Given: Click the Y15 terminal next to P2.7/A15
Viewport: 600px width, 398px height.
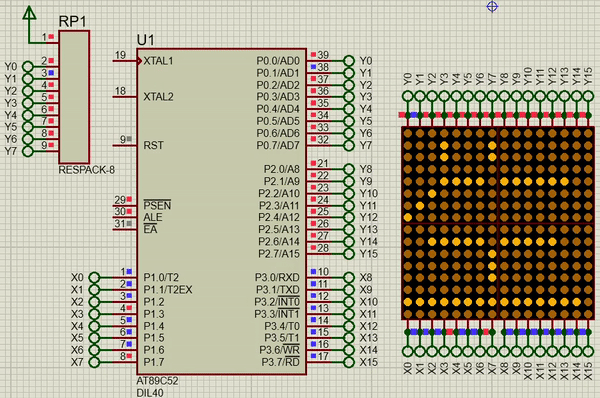Looking at the screenshot, I should pos(349,253).
